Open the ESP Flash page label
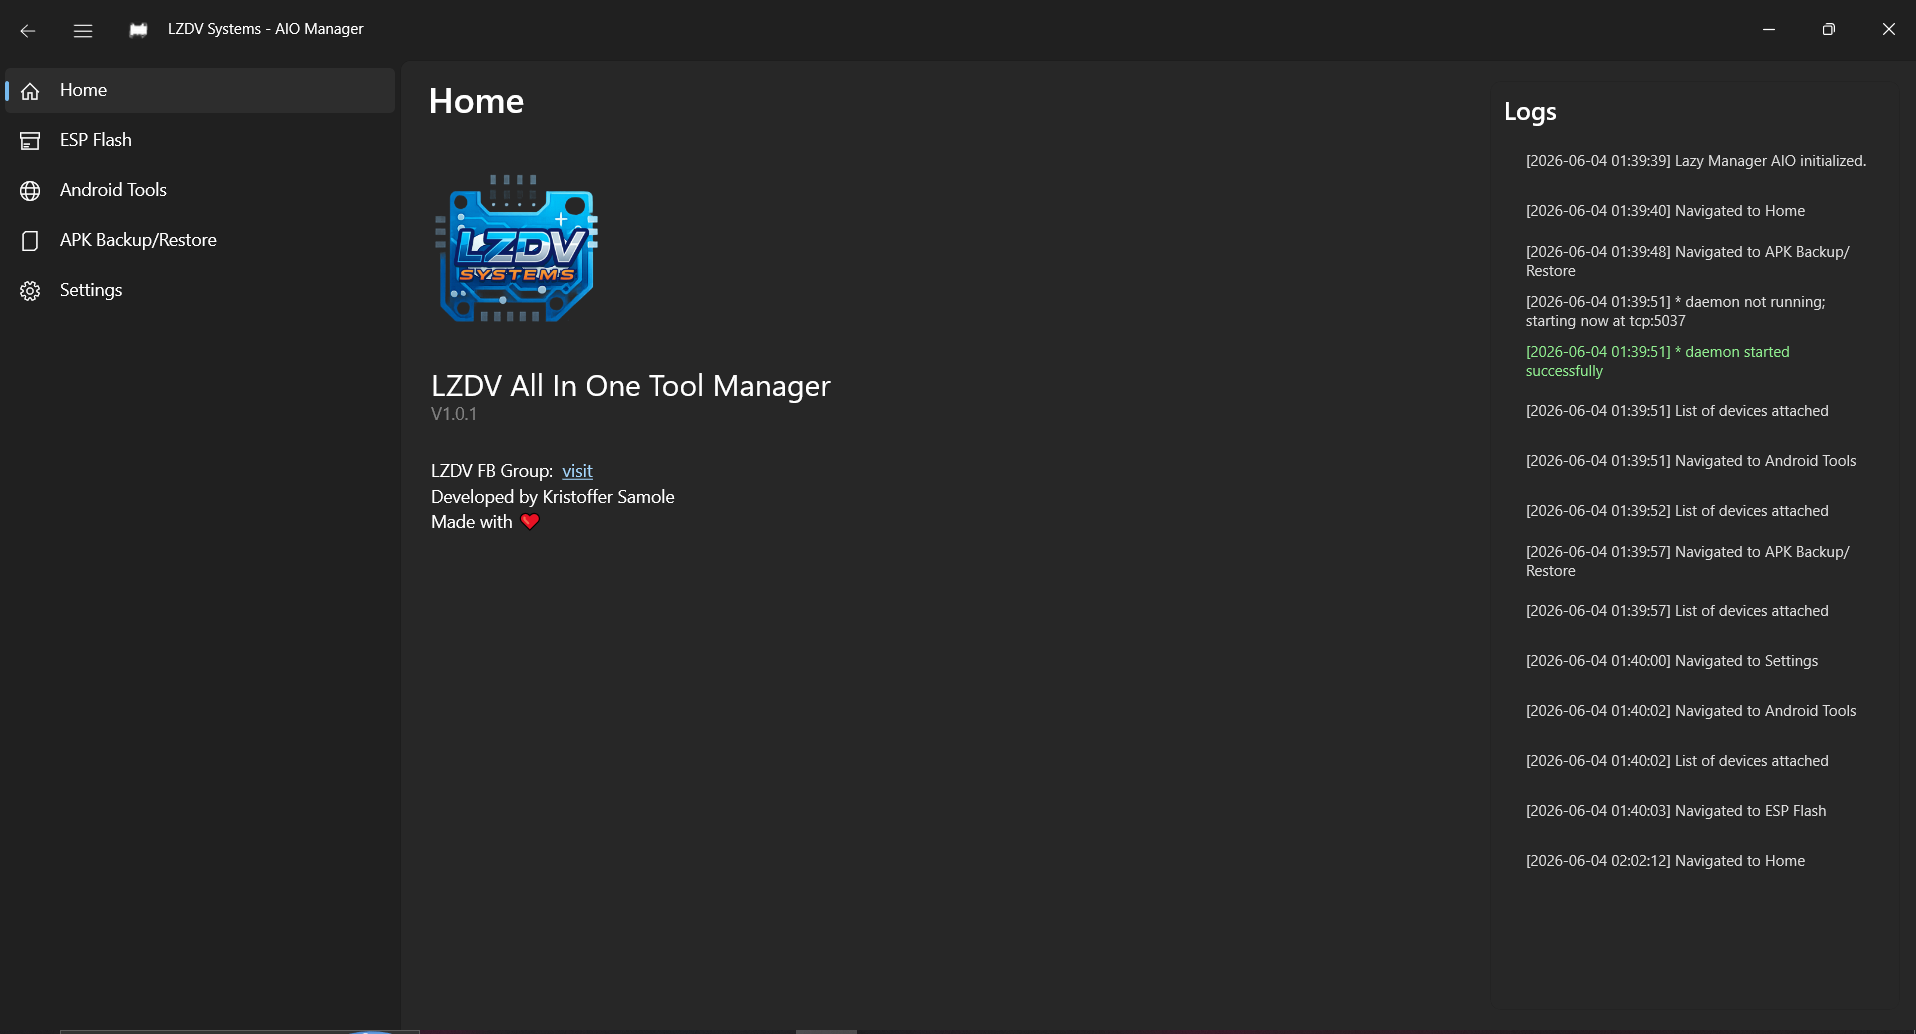The height and width of the screenshot is (1034, 1916). click(x=96, y=140)
